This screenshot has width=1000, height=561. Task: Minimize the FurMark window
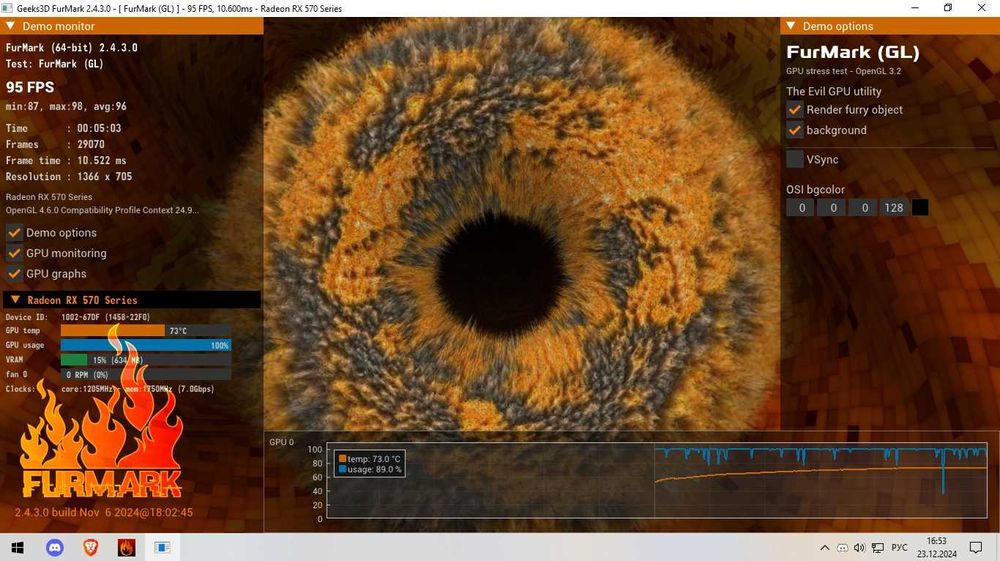[x=915, y=8]
